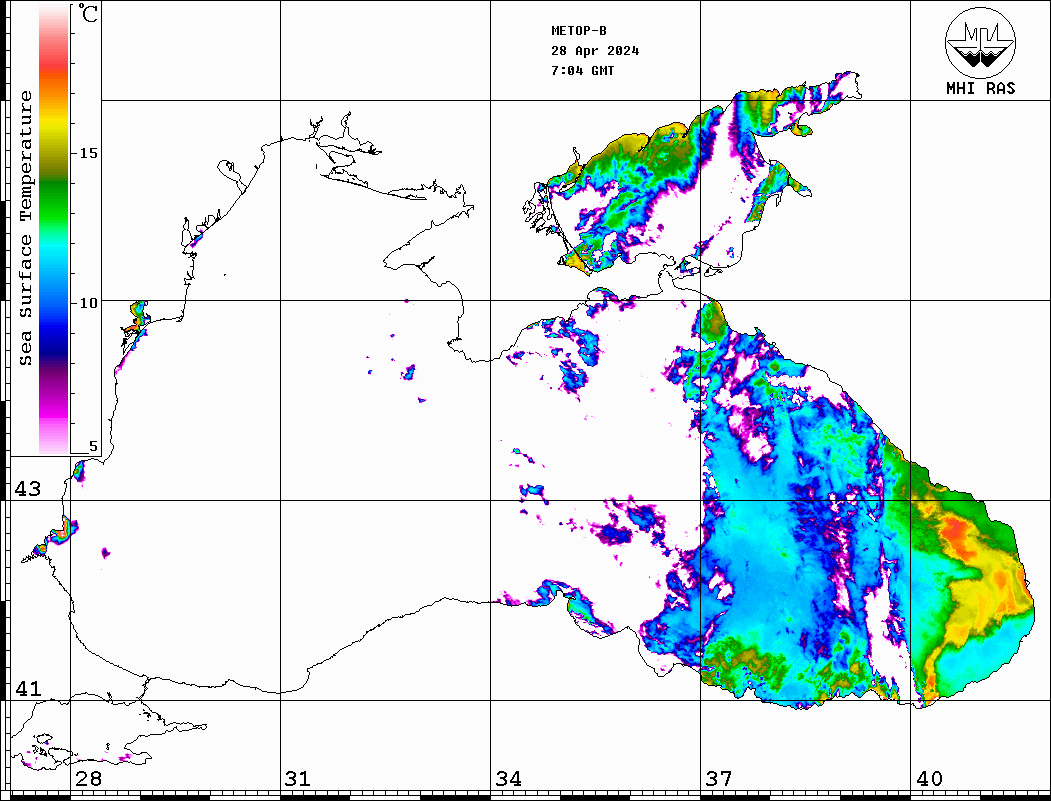This screenshot has width=1051, height=801.
Task: Click the longitude label '37'
Action: tap(719, 779)
